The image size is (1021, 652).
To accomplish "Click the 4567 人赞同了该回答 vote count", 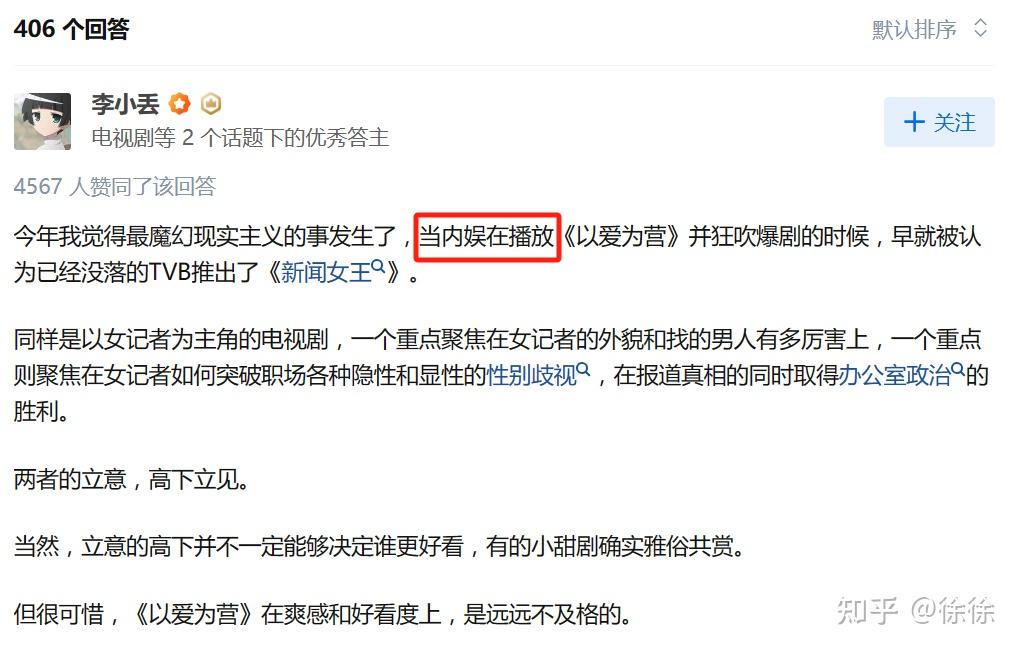I will coord(115,187).
